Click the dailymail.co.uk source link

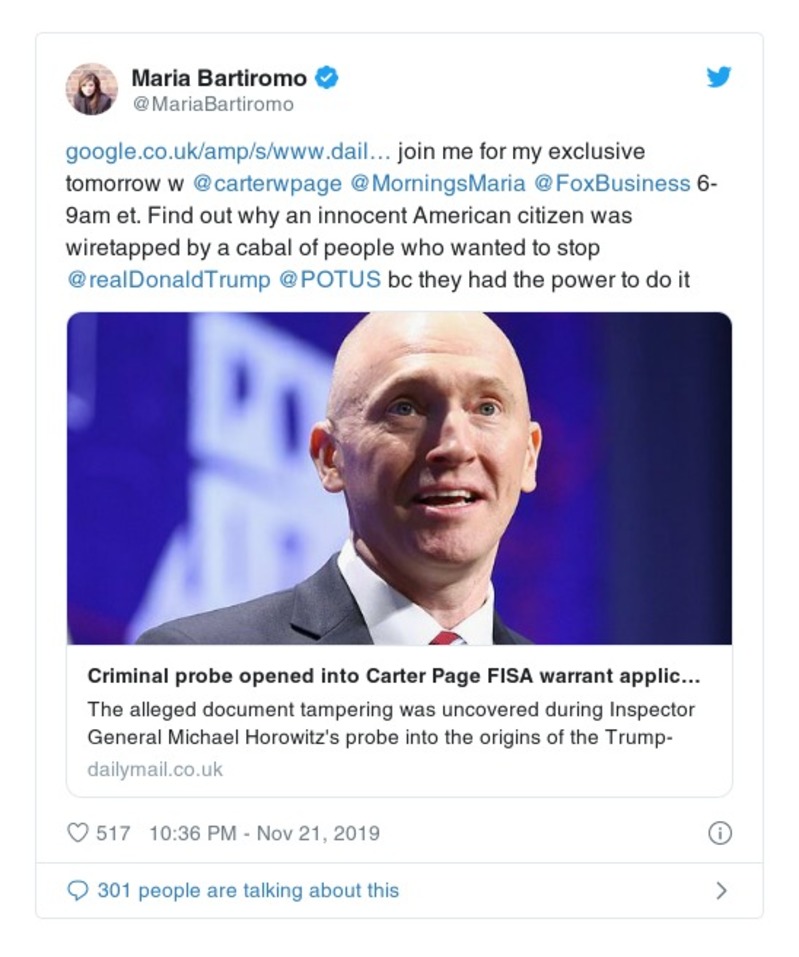click(x=155, y=770)
